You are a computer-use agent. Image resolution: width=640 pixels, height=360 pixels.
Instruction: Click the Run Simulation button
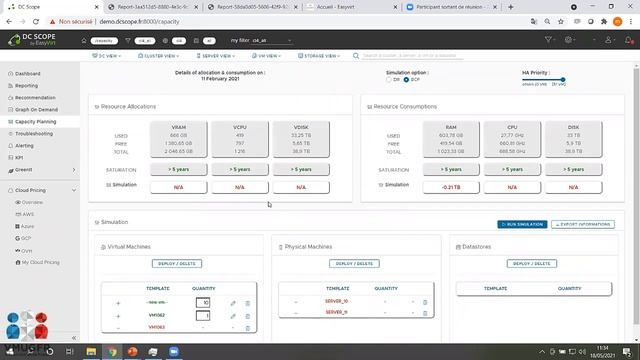[522, 224]
